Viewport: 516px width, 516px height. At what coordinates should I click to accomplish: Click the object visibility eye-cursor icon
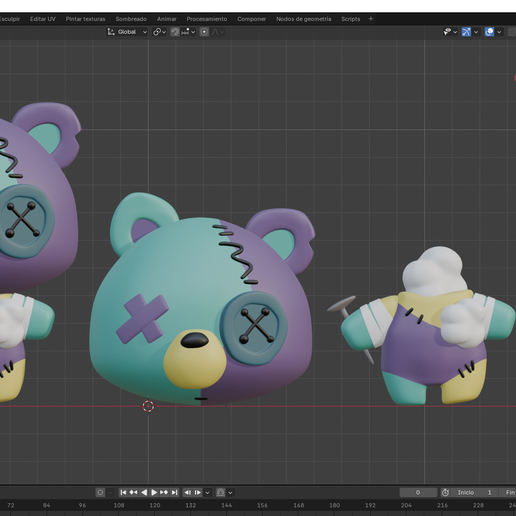coord(447,32)
